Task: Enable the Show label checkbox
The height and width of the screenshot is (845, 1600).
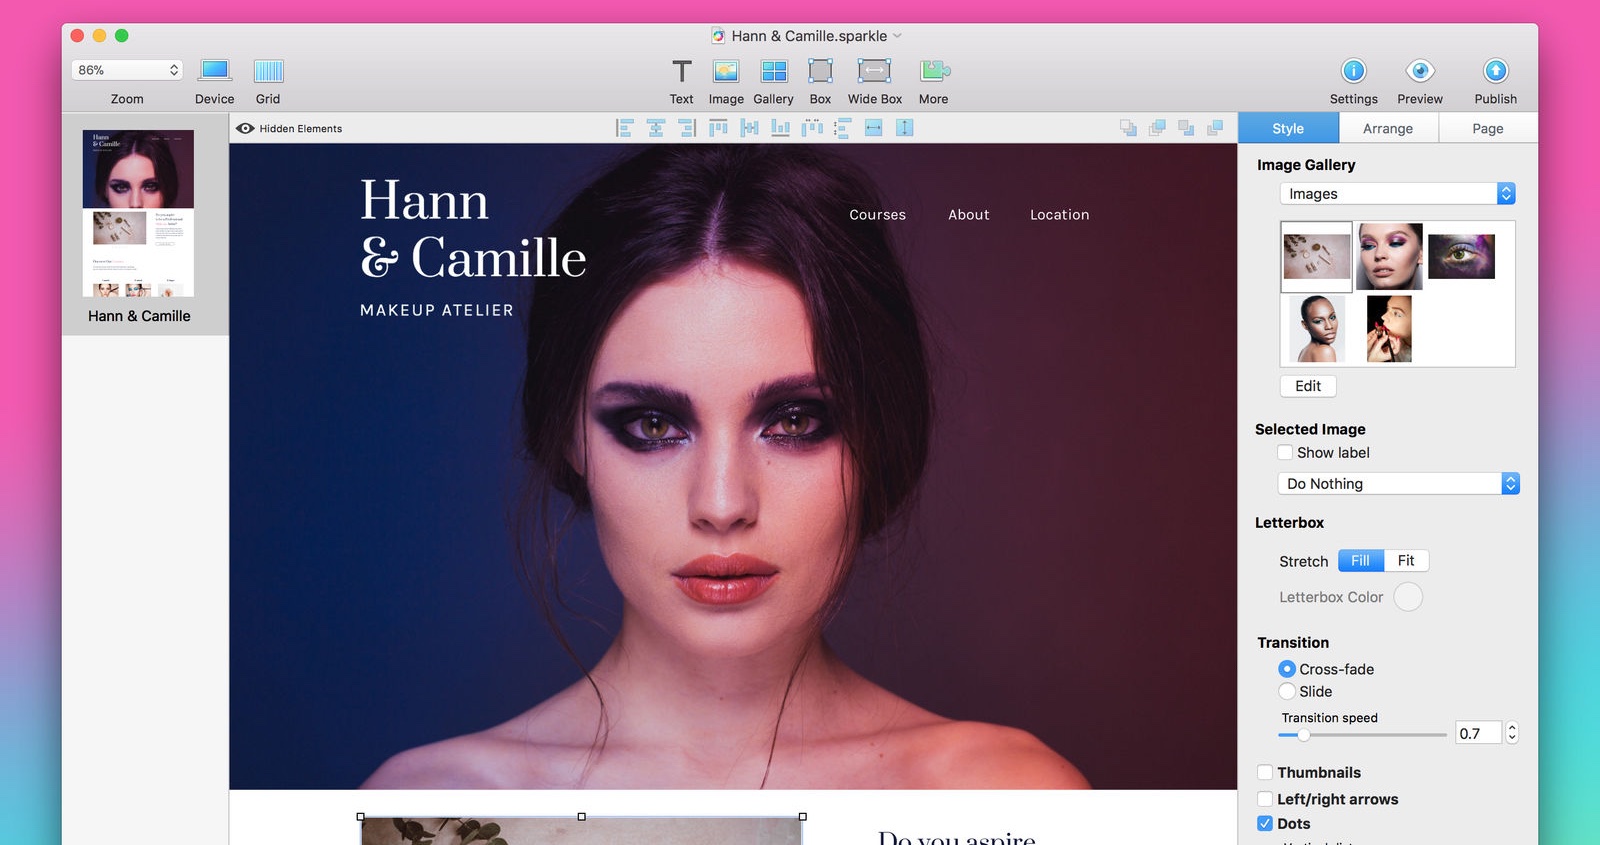Action: 1286,453
